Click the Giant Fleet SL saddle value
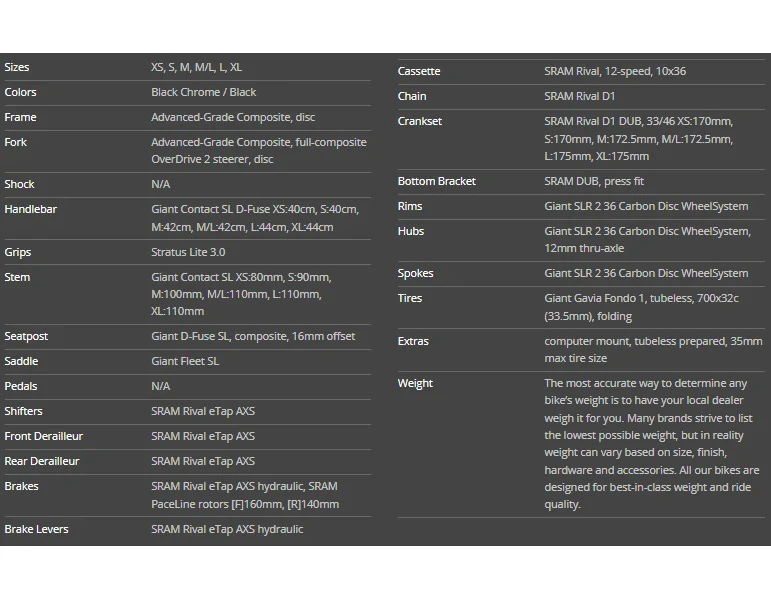 click(x=185, y=361)
